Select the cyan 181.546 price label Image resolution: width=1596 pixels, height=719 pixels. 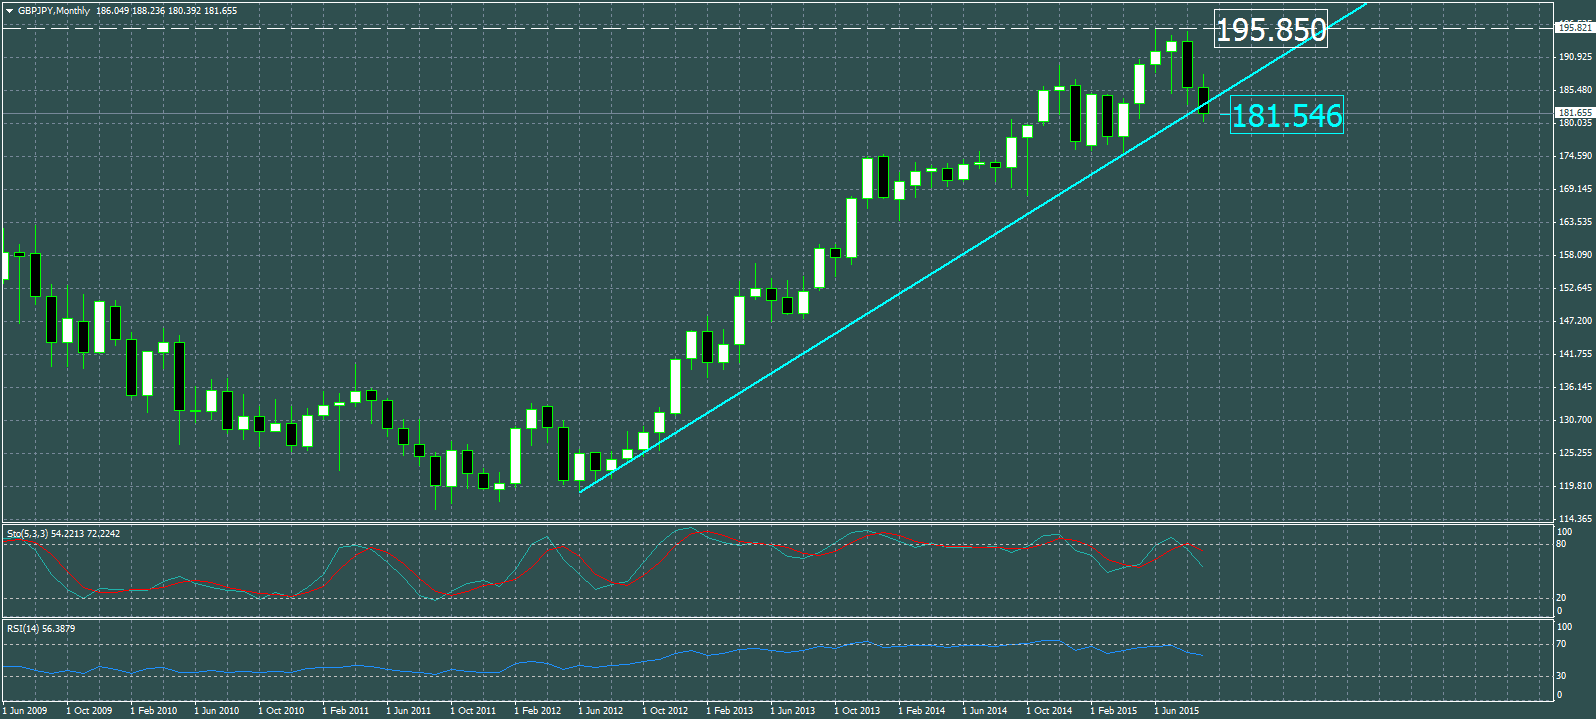pos(1286,116)
